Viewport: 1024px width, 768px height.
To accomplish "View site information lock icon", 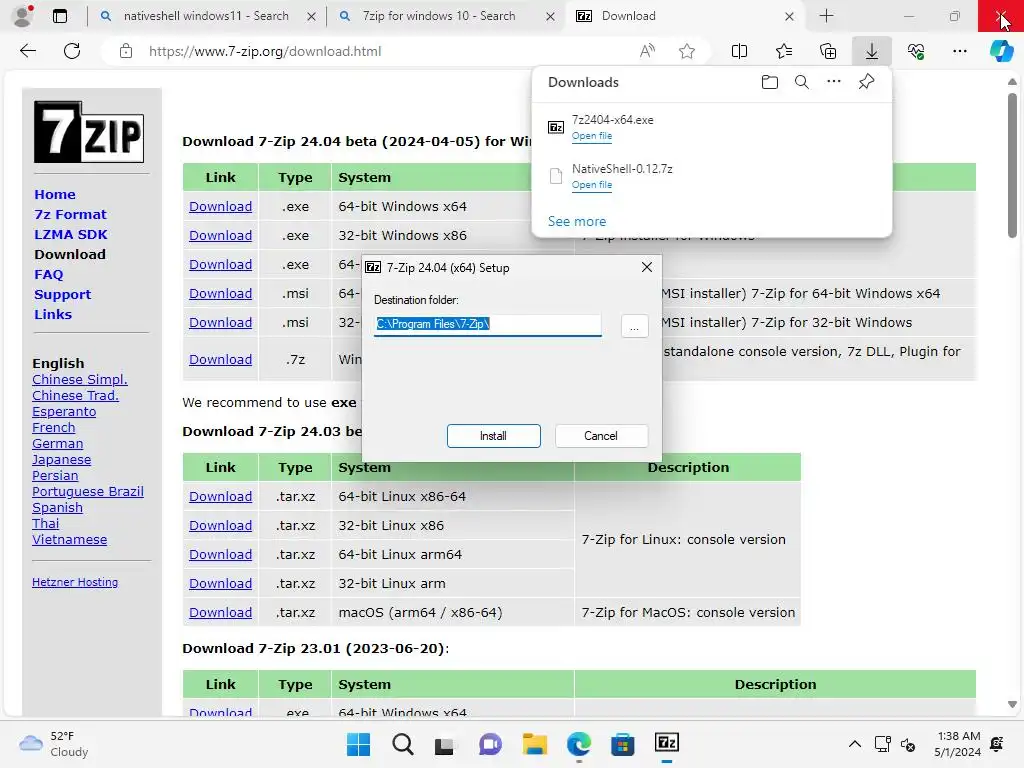I will click(126, 51).
